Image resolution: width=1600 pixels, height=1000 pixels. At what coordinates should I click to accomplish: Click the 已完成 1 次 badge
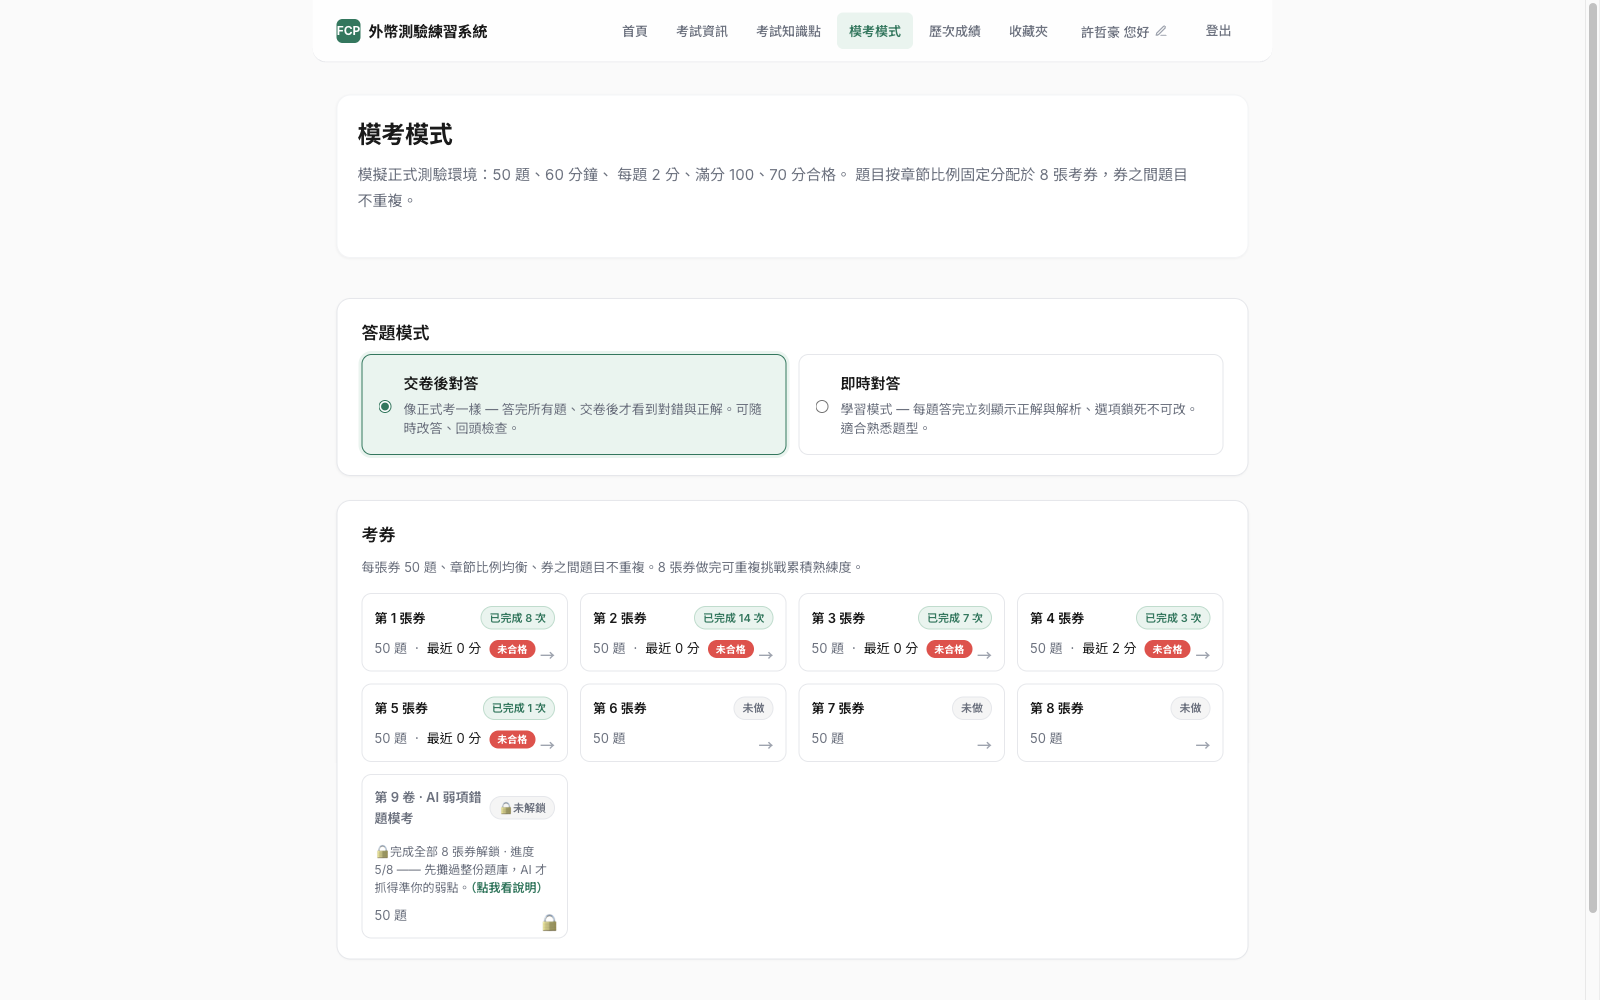click(519, 708)
